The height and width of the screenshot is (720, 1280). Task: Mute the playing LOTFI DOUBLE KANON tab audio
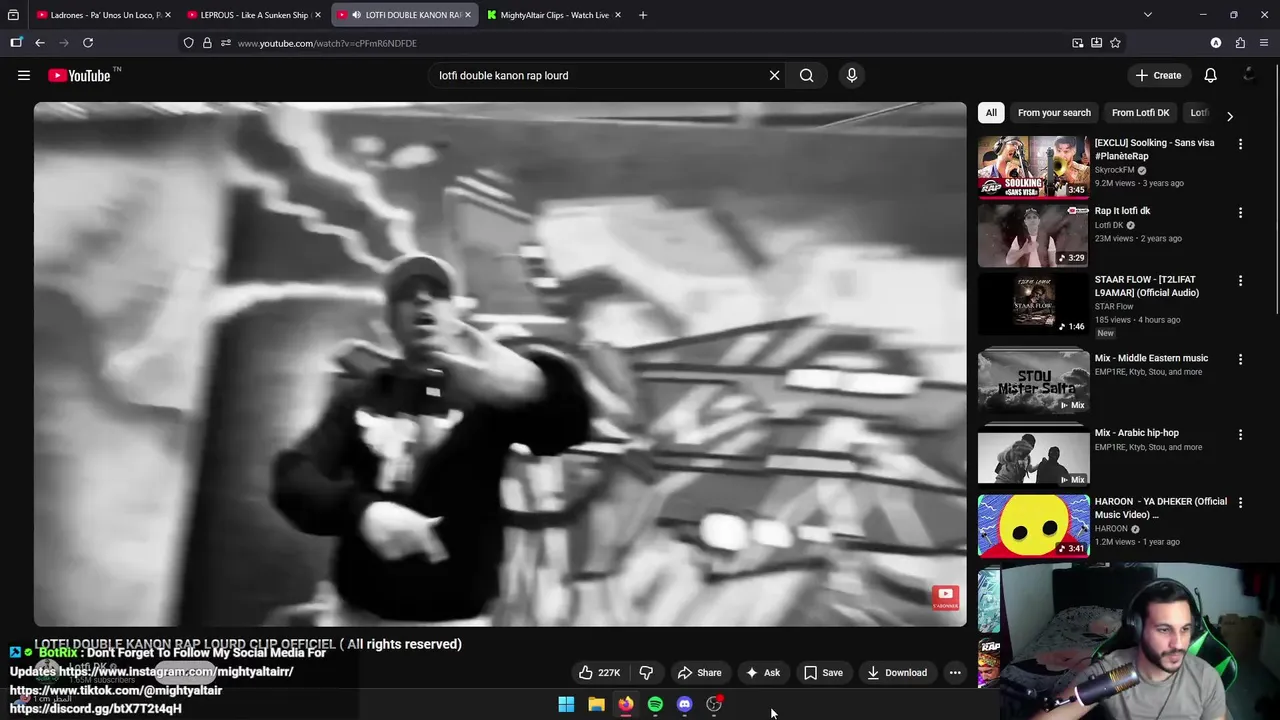click(x=356, y=15)
